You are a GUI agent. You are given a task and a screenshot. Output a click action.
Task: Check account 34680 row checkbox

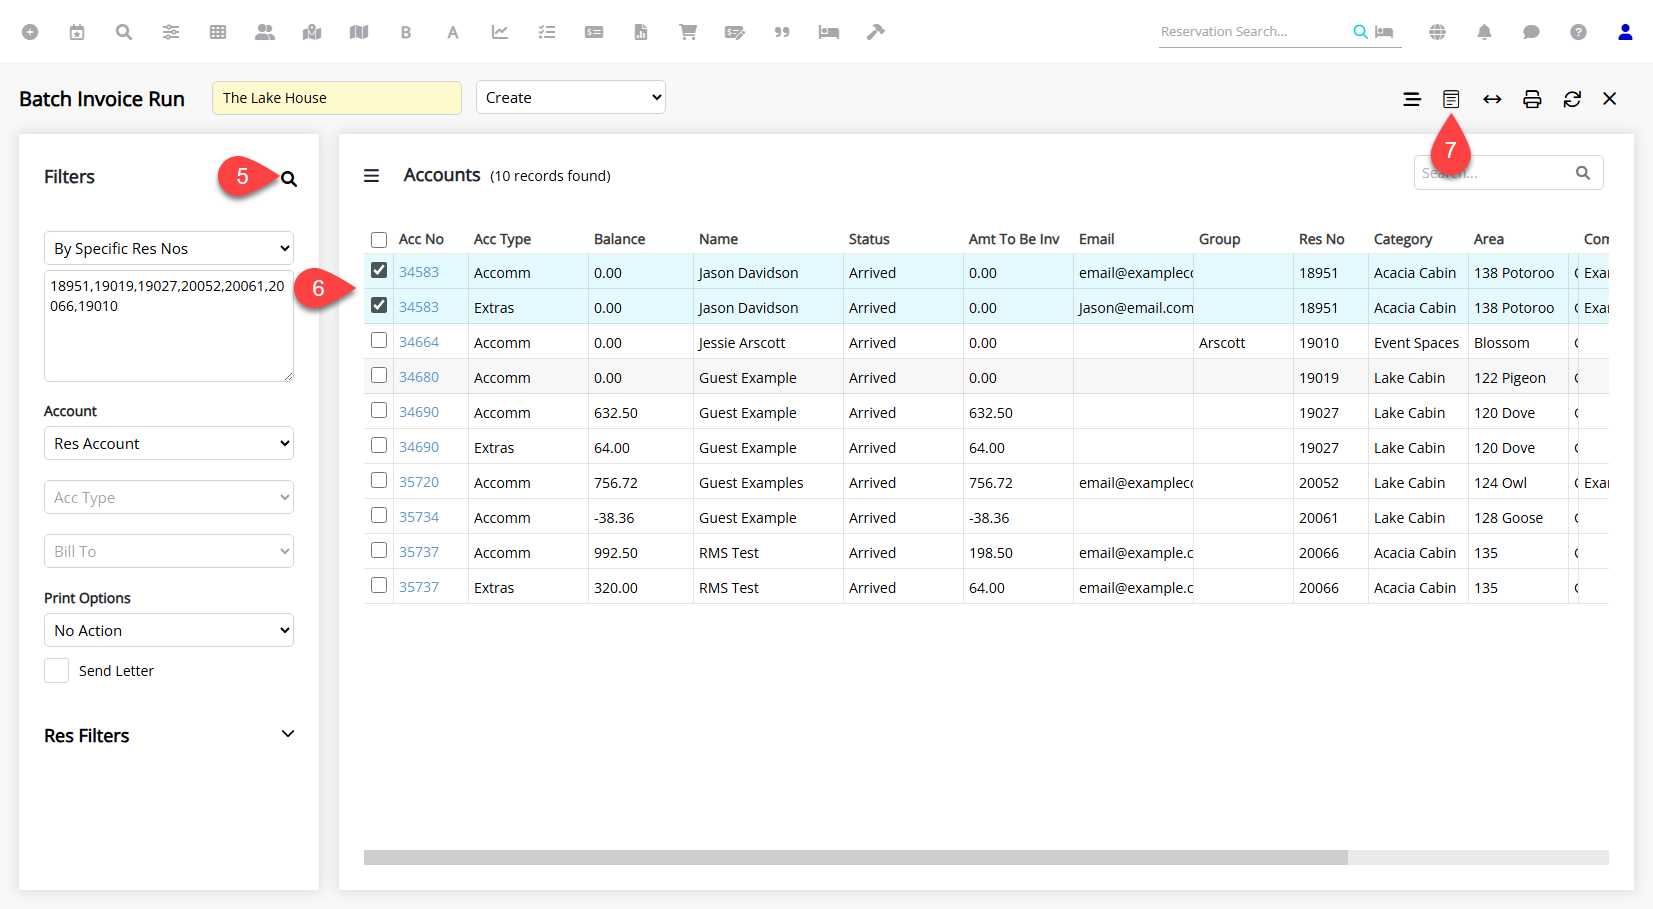coord(379,375)
